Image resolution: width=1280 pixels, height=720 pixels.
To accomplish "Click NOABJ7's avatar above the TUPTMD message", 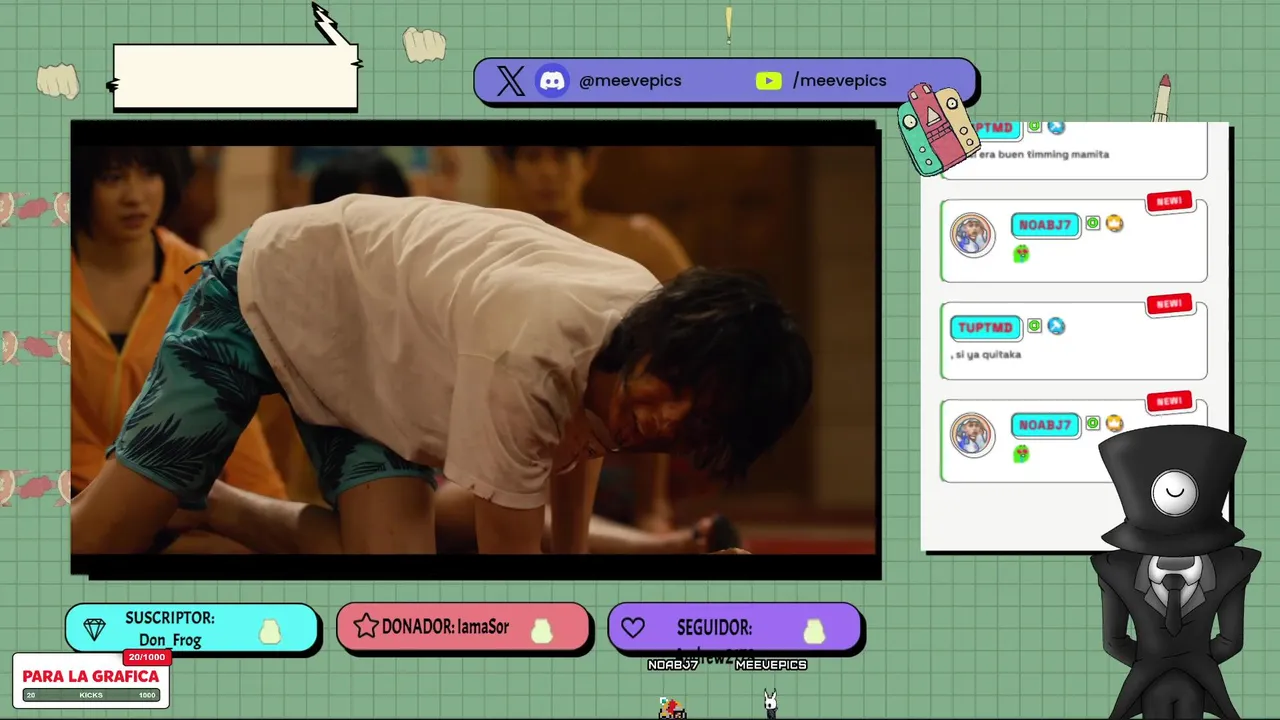I will 972,236.
